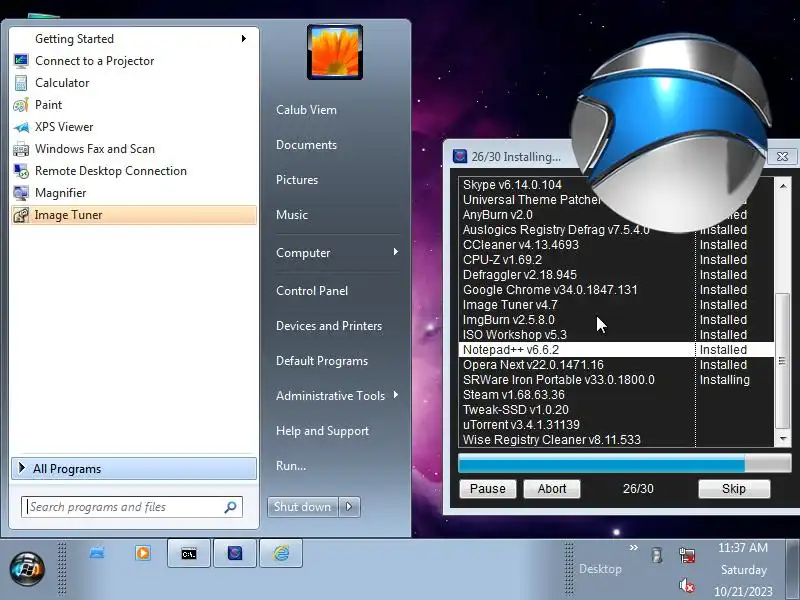Click the installer list scrollbar thumb
Viewport: 800px width, 600px height.
[782, 361]
